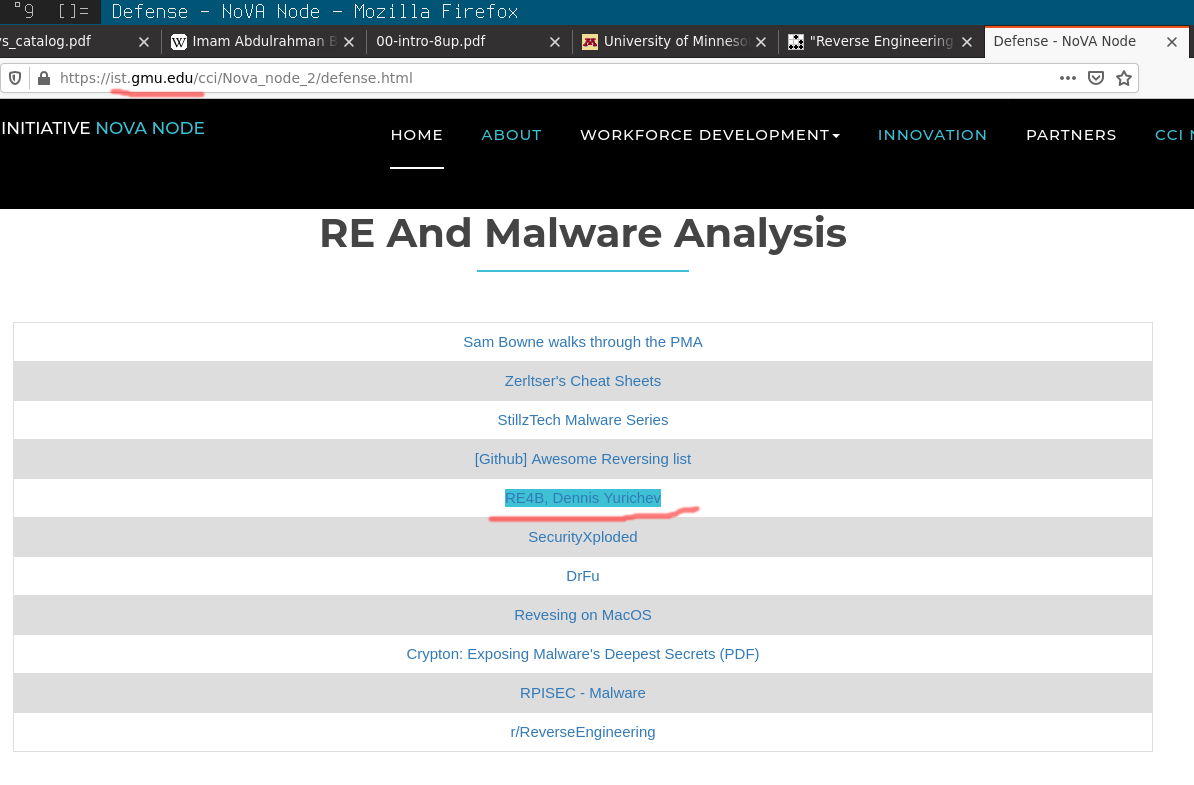This screenshot has width=1194, height=785.
Task: Close the Reverse Engineering tab
Action: pyautogui.click(x=967, y=42)
